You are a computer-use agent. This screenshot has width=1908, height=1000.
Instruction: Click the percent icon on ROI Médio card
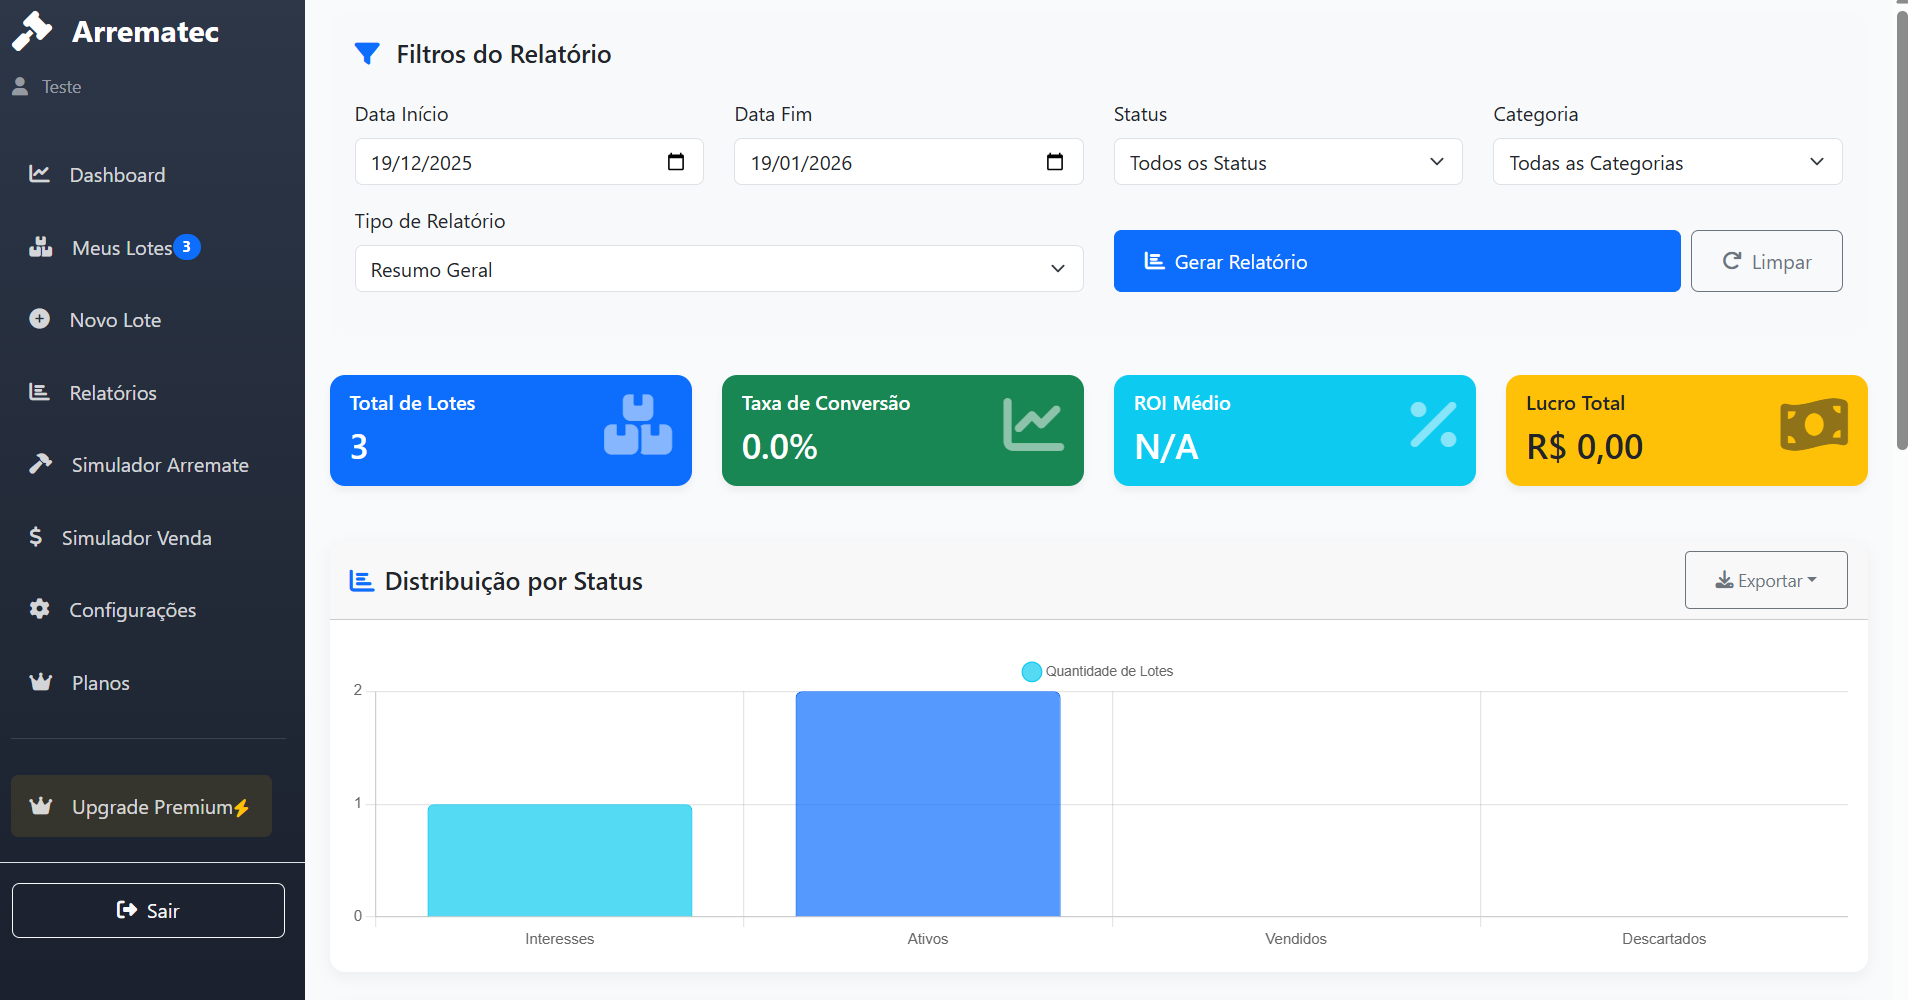coord(1433,425)
